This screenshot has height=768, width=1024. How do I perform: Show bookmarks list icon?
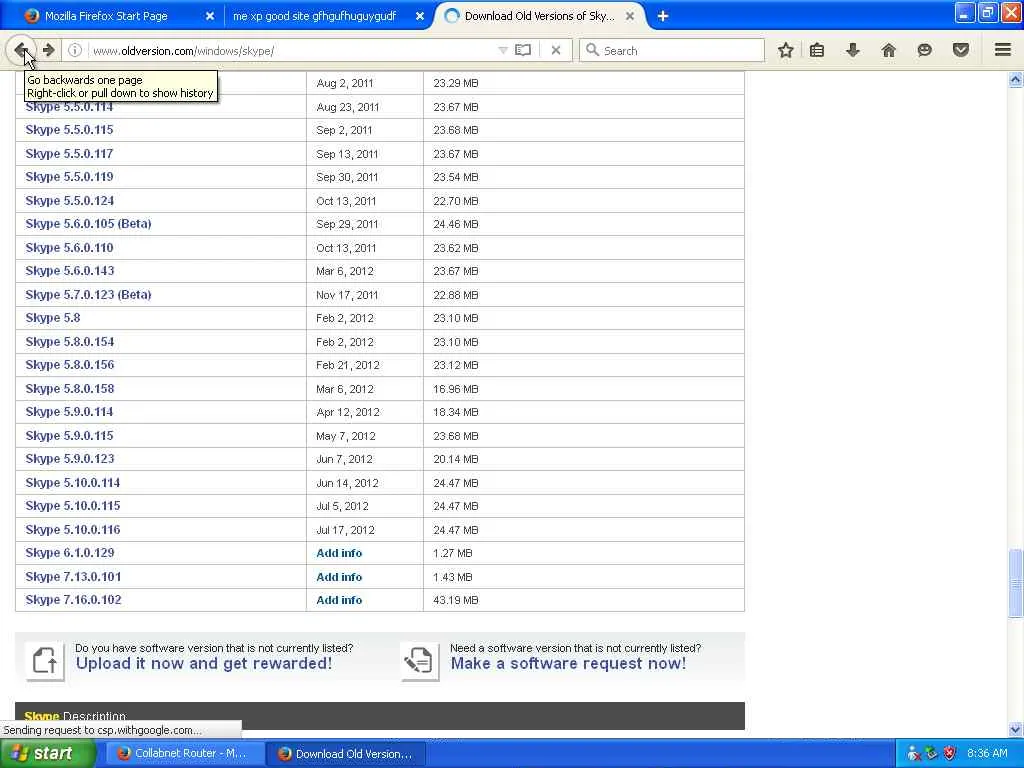click(817, 50)
